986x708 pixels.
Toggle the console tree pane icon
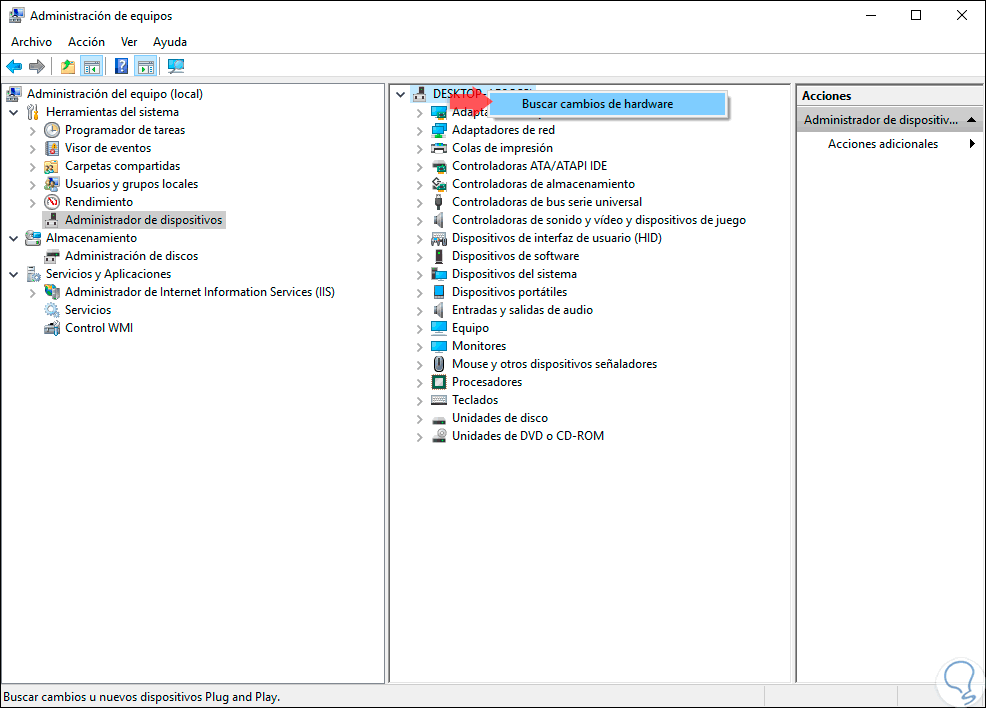[92, 66]
